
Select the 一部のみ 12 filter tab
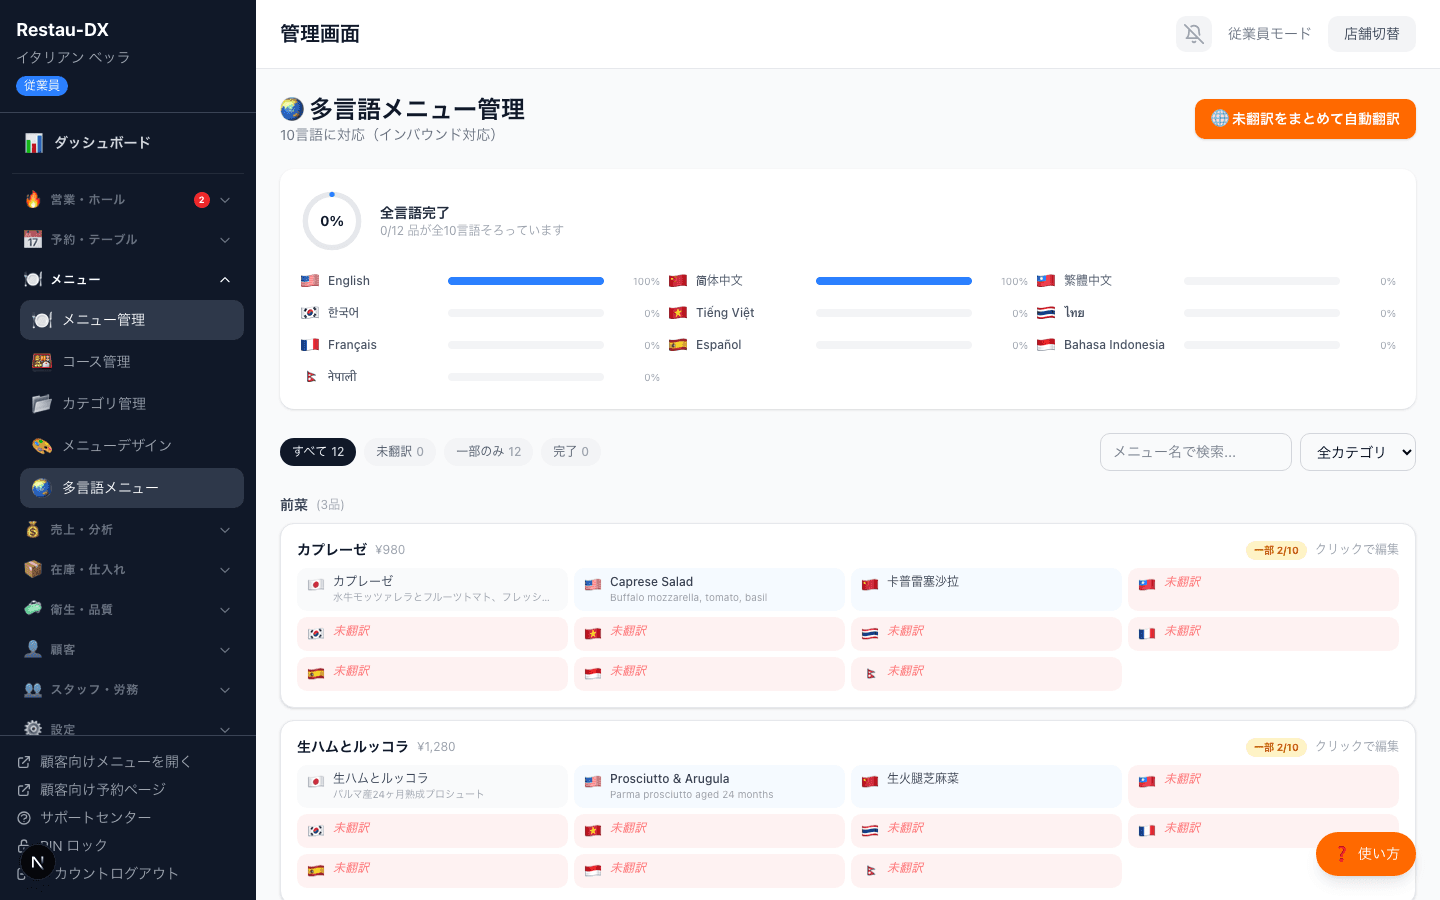tap(489, 452)
